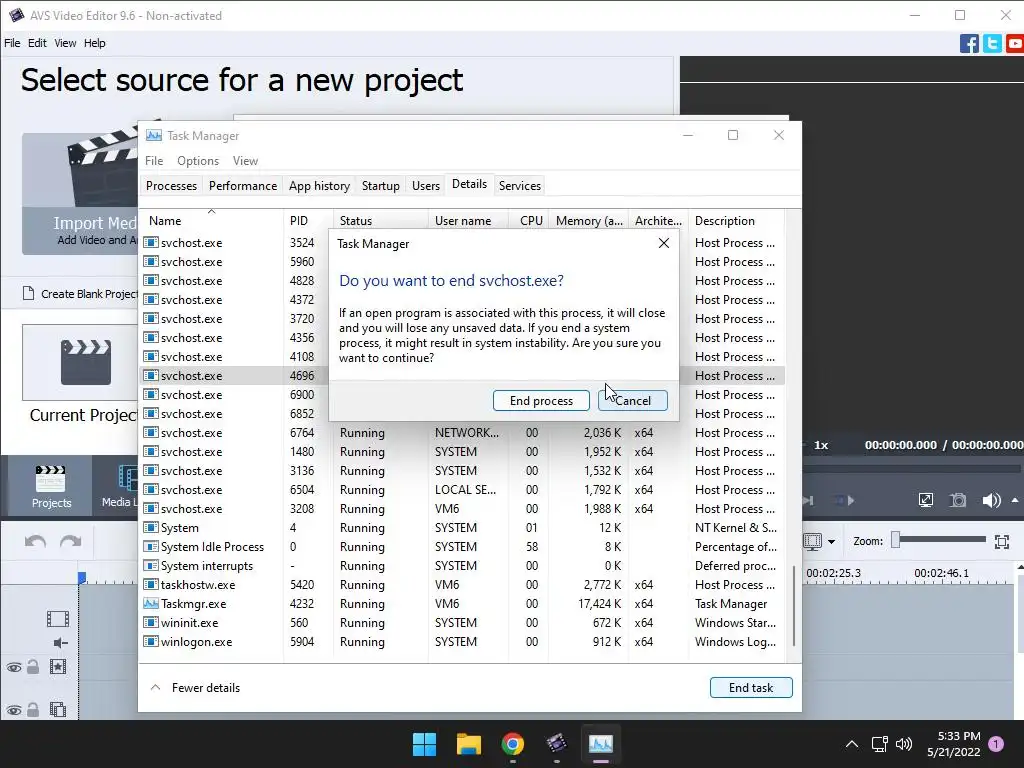Image resolution: width=1024 pixels, height=768 pixels.
Task: Click the Projects button in AVS editor
Action: pos(51,487)
